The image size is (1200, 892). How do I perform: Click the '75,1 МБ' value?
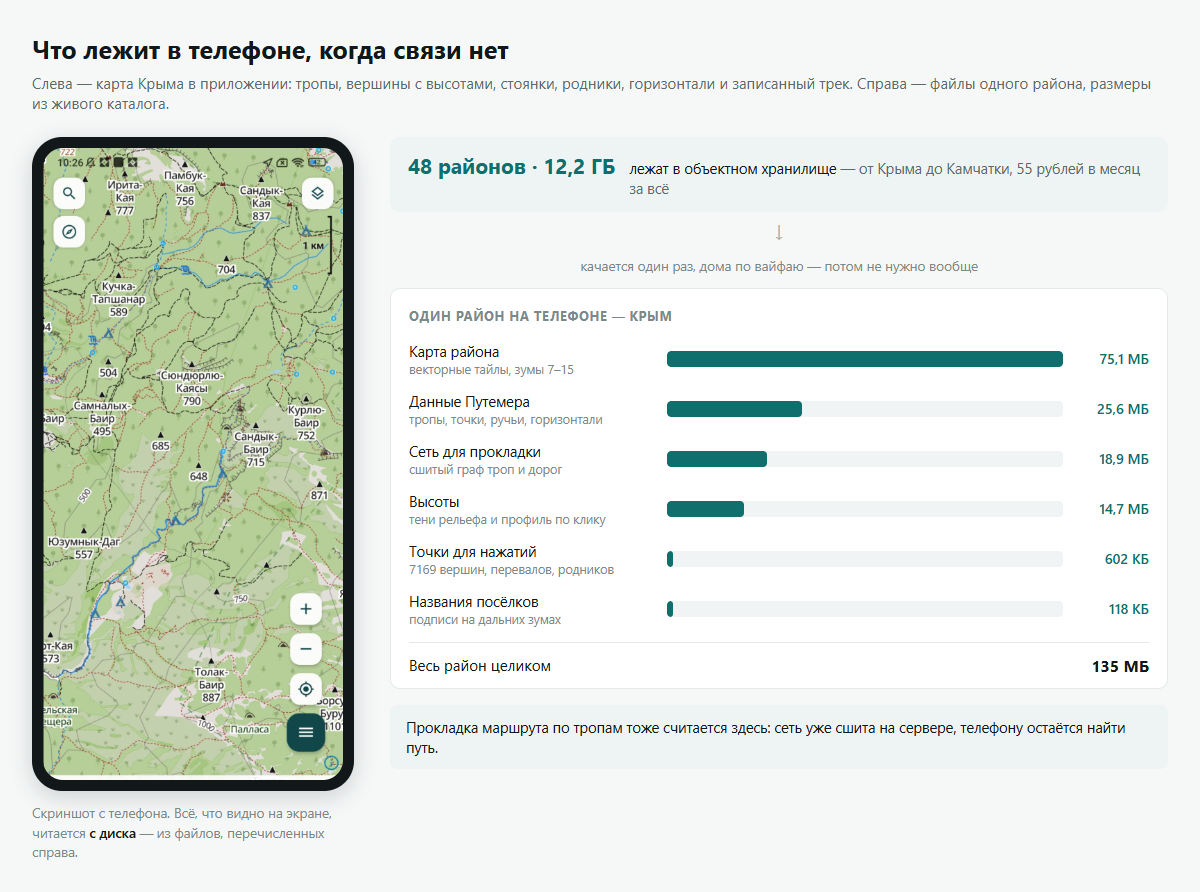[x=1124, y=359]
